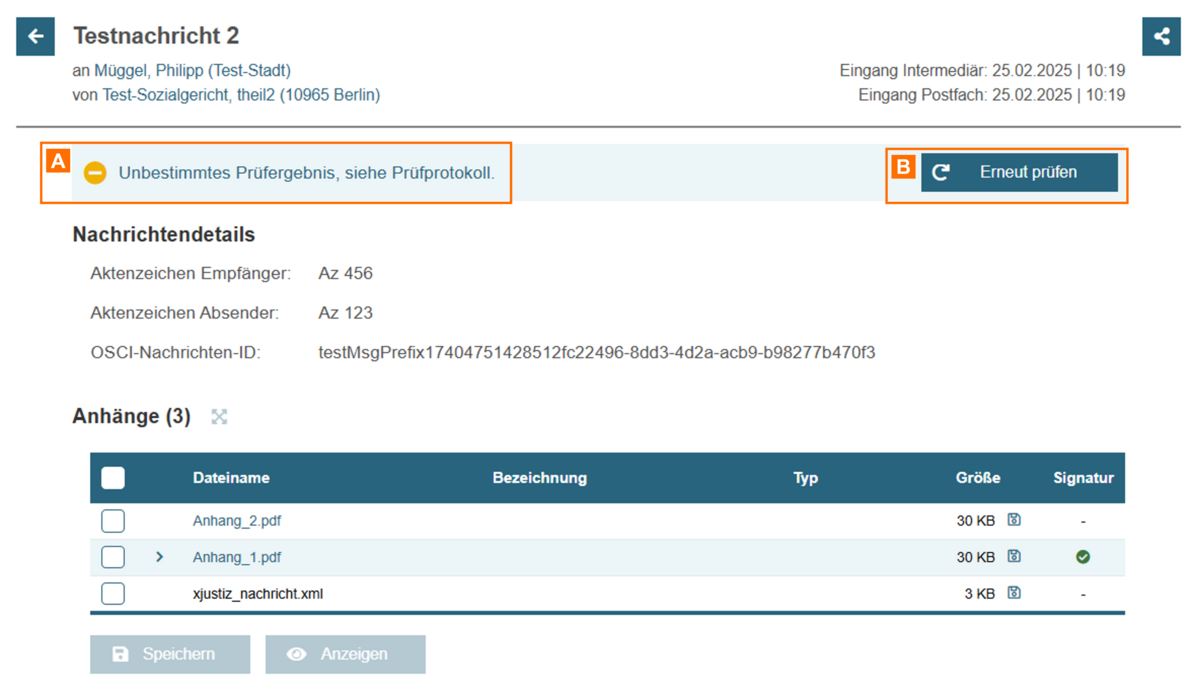Image resolution: width=1190 pixels, height=689 pixels.
Task: Sort attachments by Signatur column
Action: click(1083, 478)
